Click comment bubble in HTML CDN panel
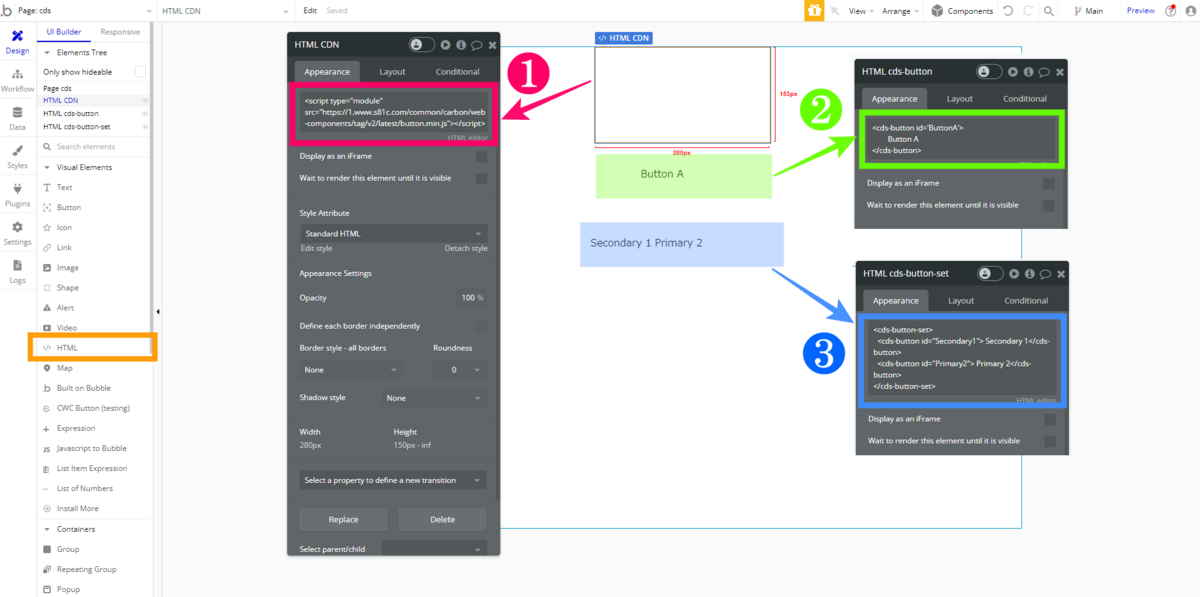1200x597 pixels. (476, 45)
